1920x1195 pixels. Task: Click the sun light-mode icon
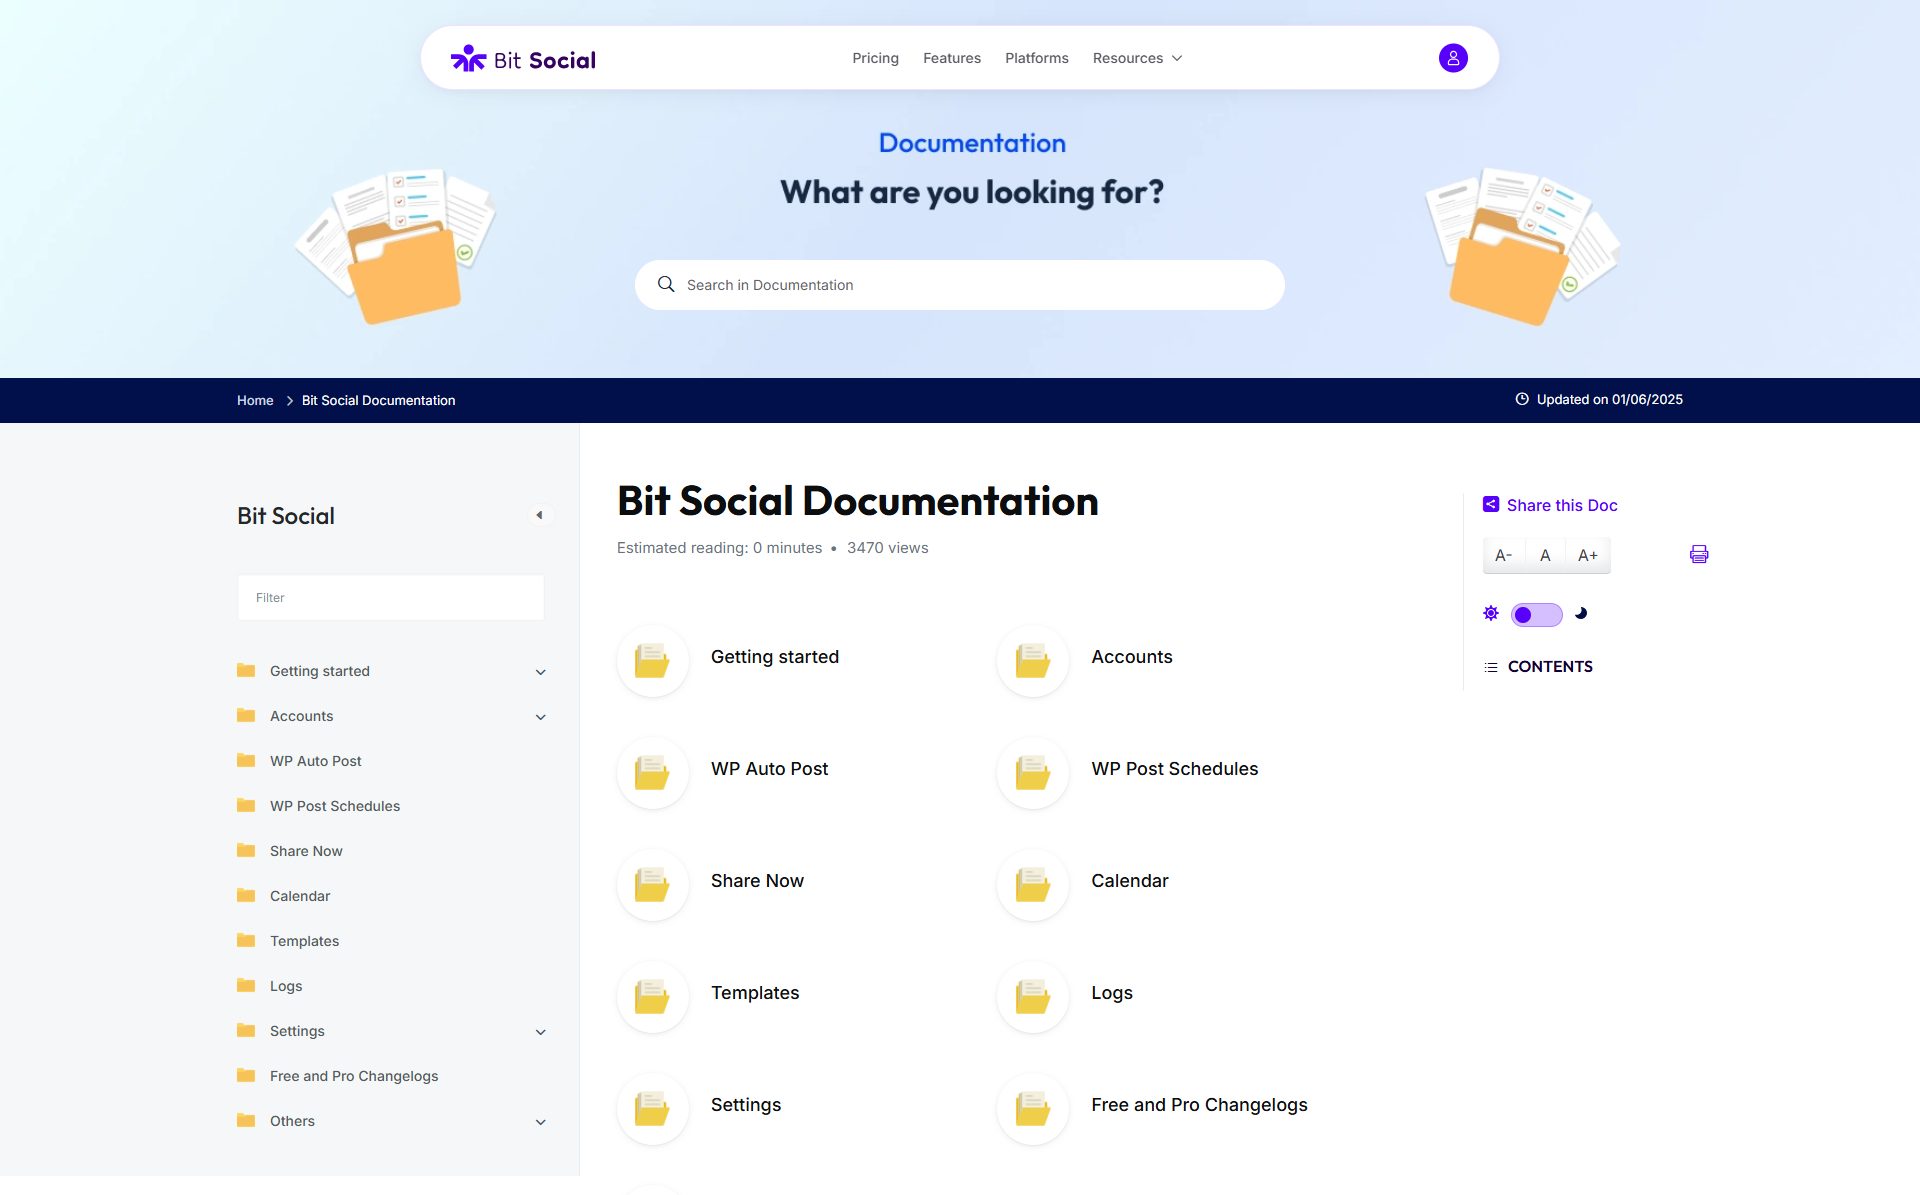pos(1490,613)
